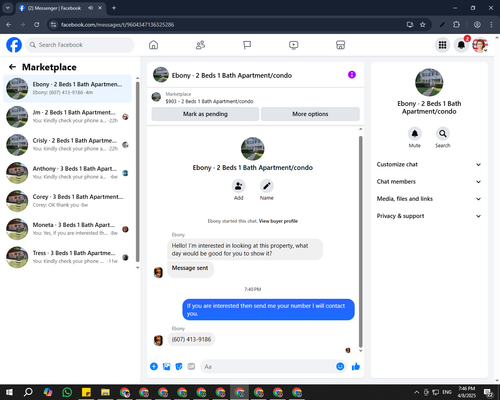Viewport: 500px width, 400px height.
Task: Send a thumbs-up like
Action: point(356,367)
